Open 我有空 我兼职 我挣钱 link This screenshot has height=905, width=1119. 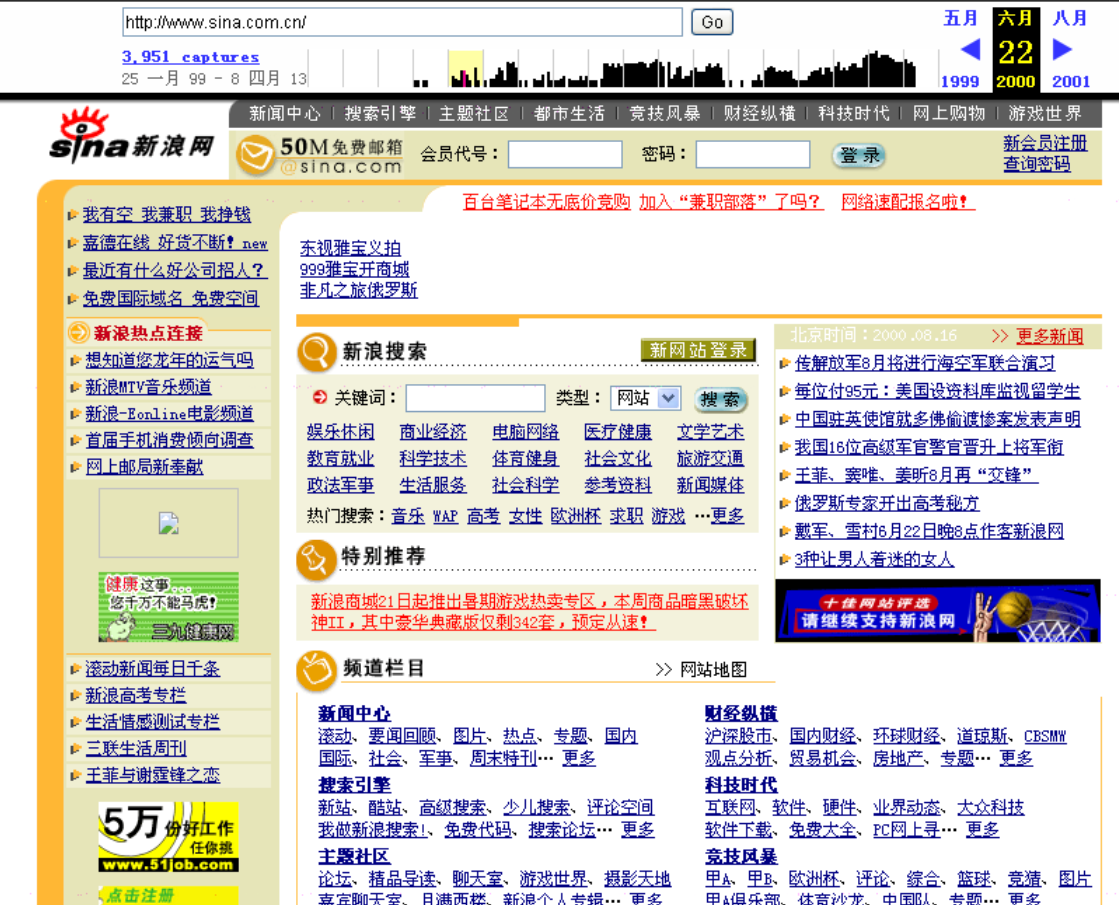(x=167, y=214)
